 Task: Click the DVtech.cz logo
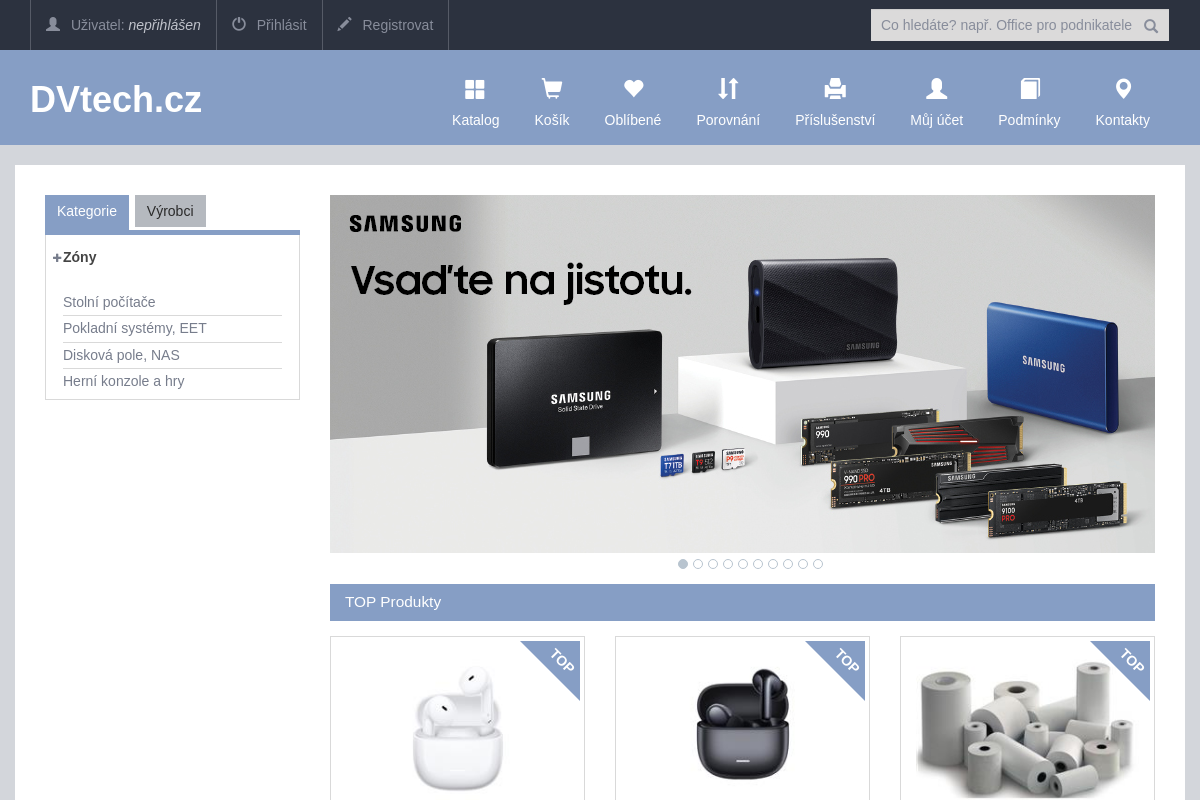click(x=116, y=99)
